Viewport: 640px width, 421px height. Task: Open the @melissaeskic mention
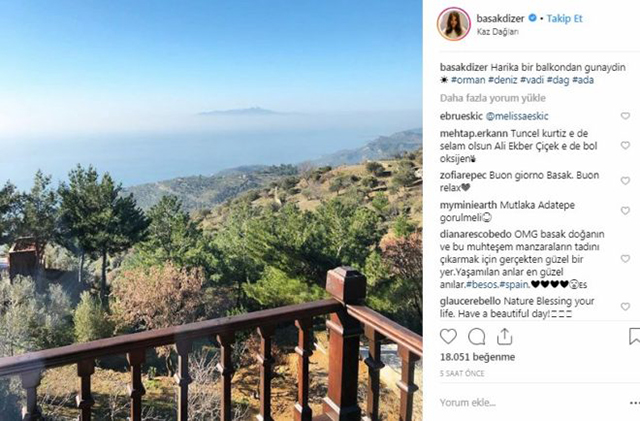tap(517, 116)
